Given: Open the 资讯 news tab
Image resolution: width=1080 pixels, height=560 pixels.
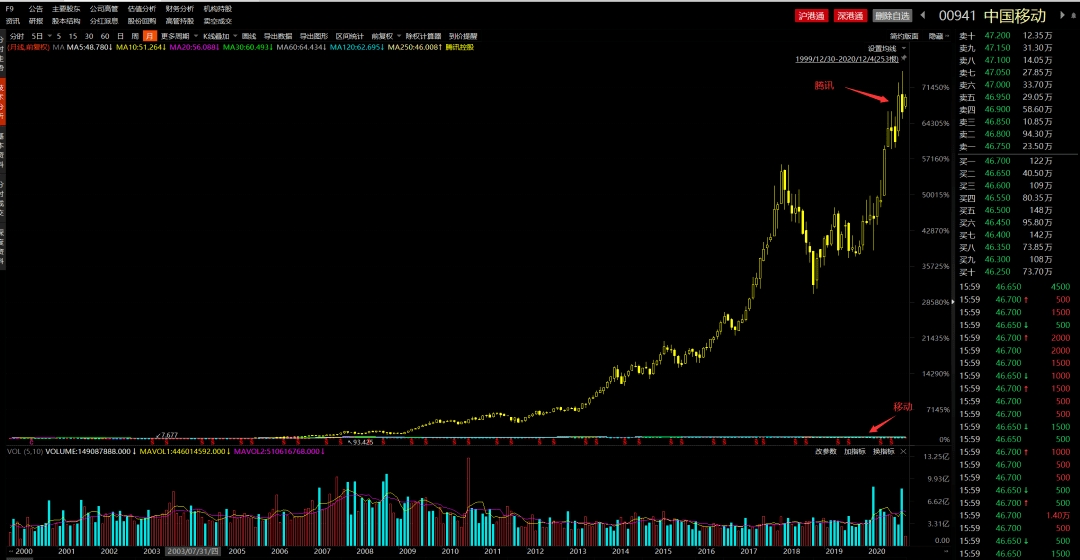Looking at the screenshot, I should [x=13, y=21].
